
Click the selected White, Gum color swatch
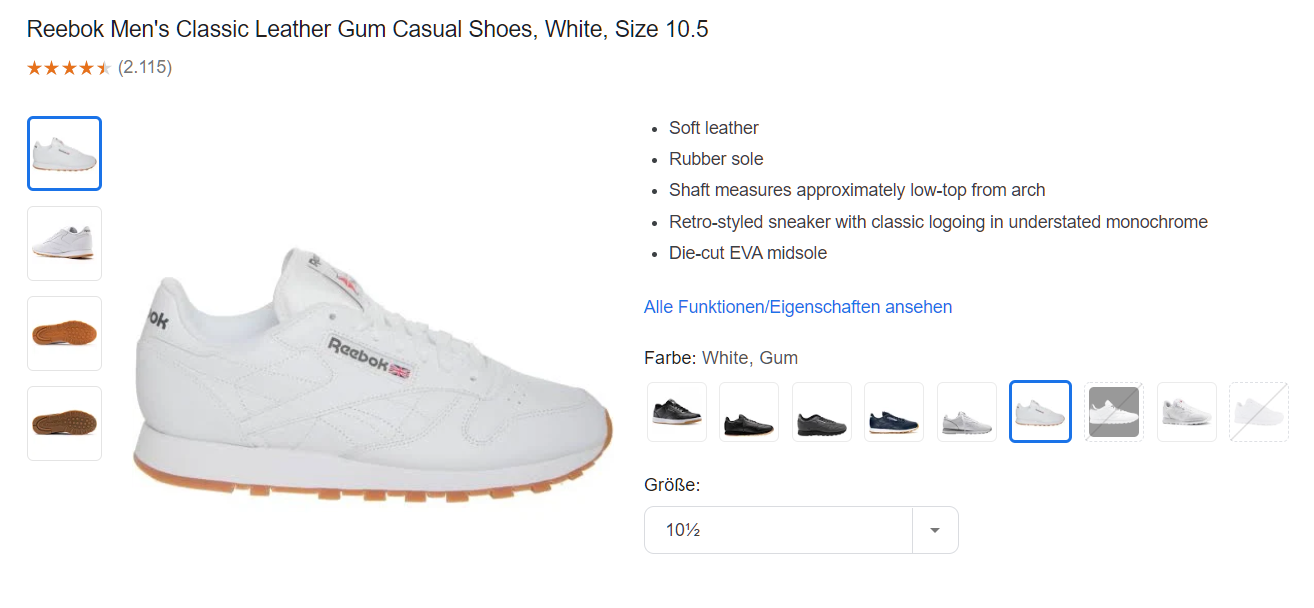pos(1040,411)
